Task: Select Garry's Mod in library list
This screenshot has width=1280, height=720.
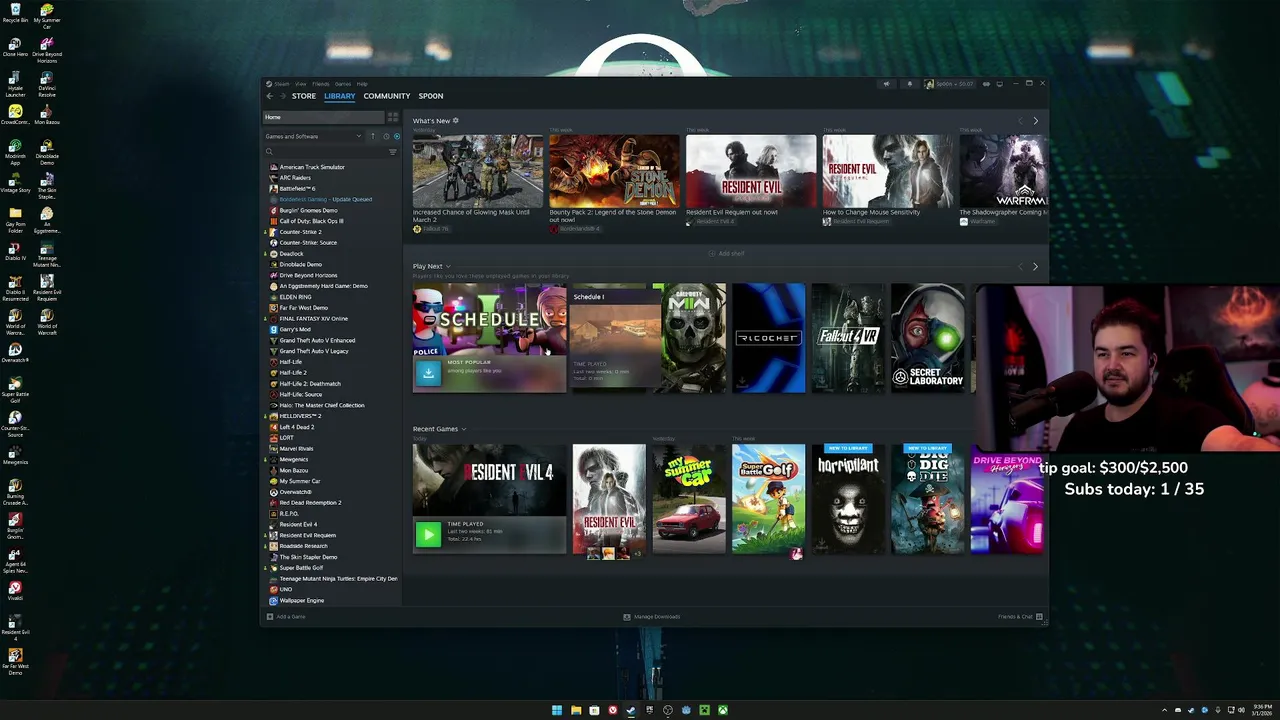Action: click(295, 329)
